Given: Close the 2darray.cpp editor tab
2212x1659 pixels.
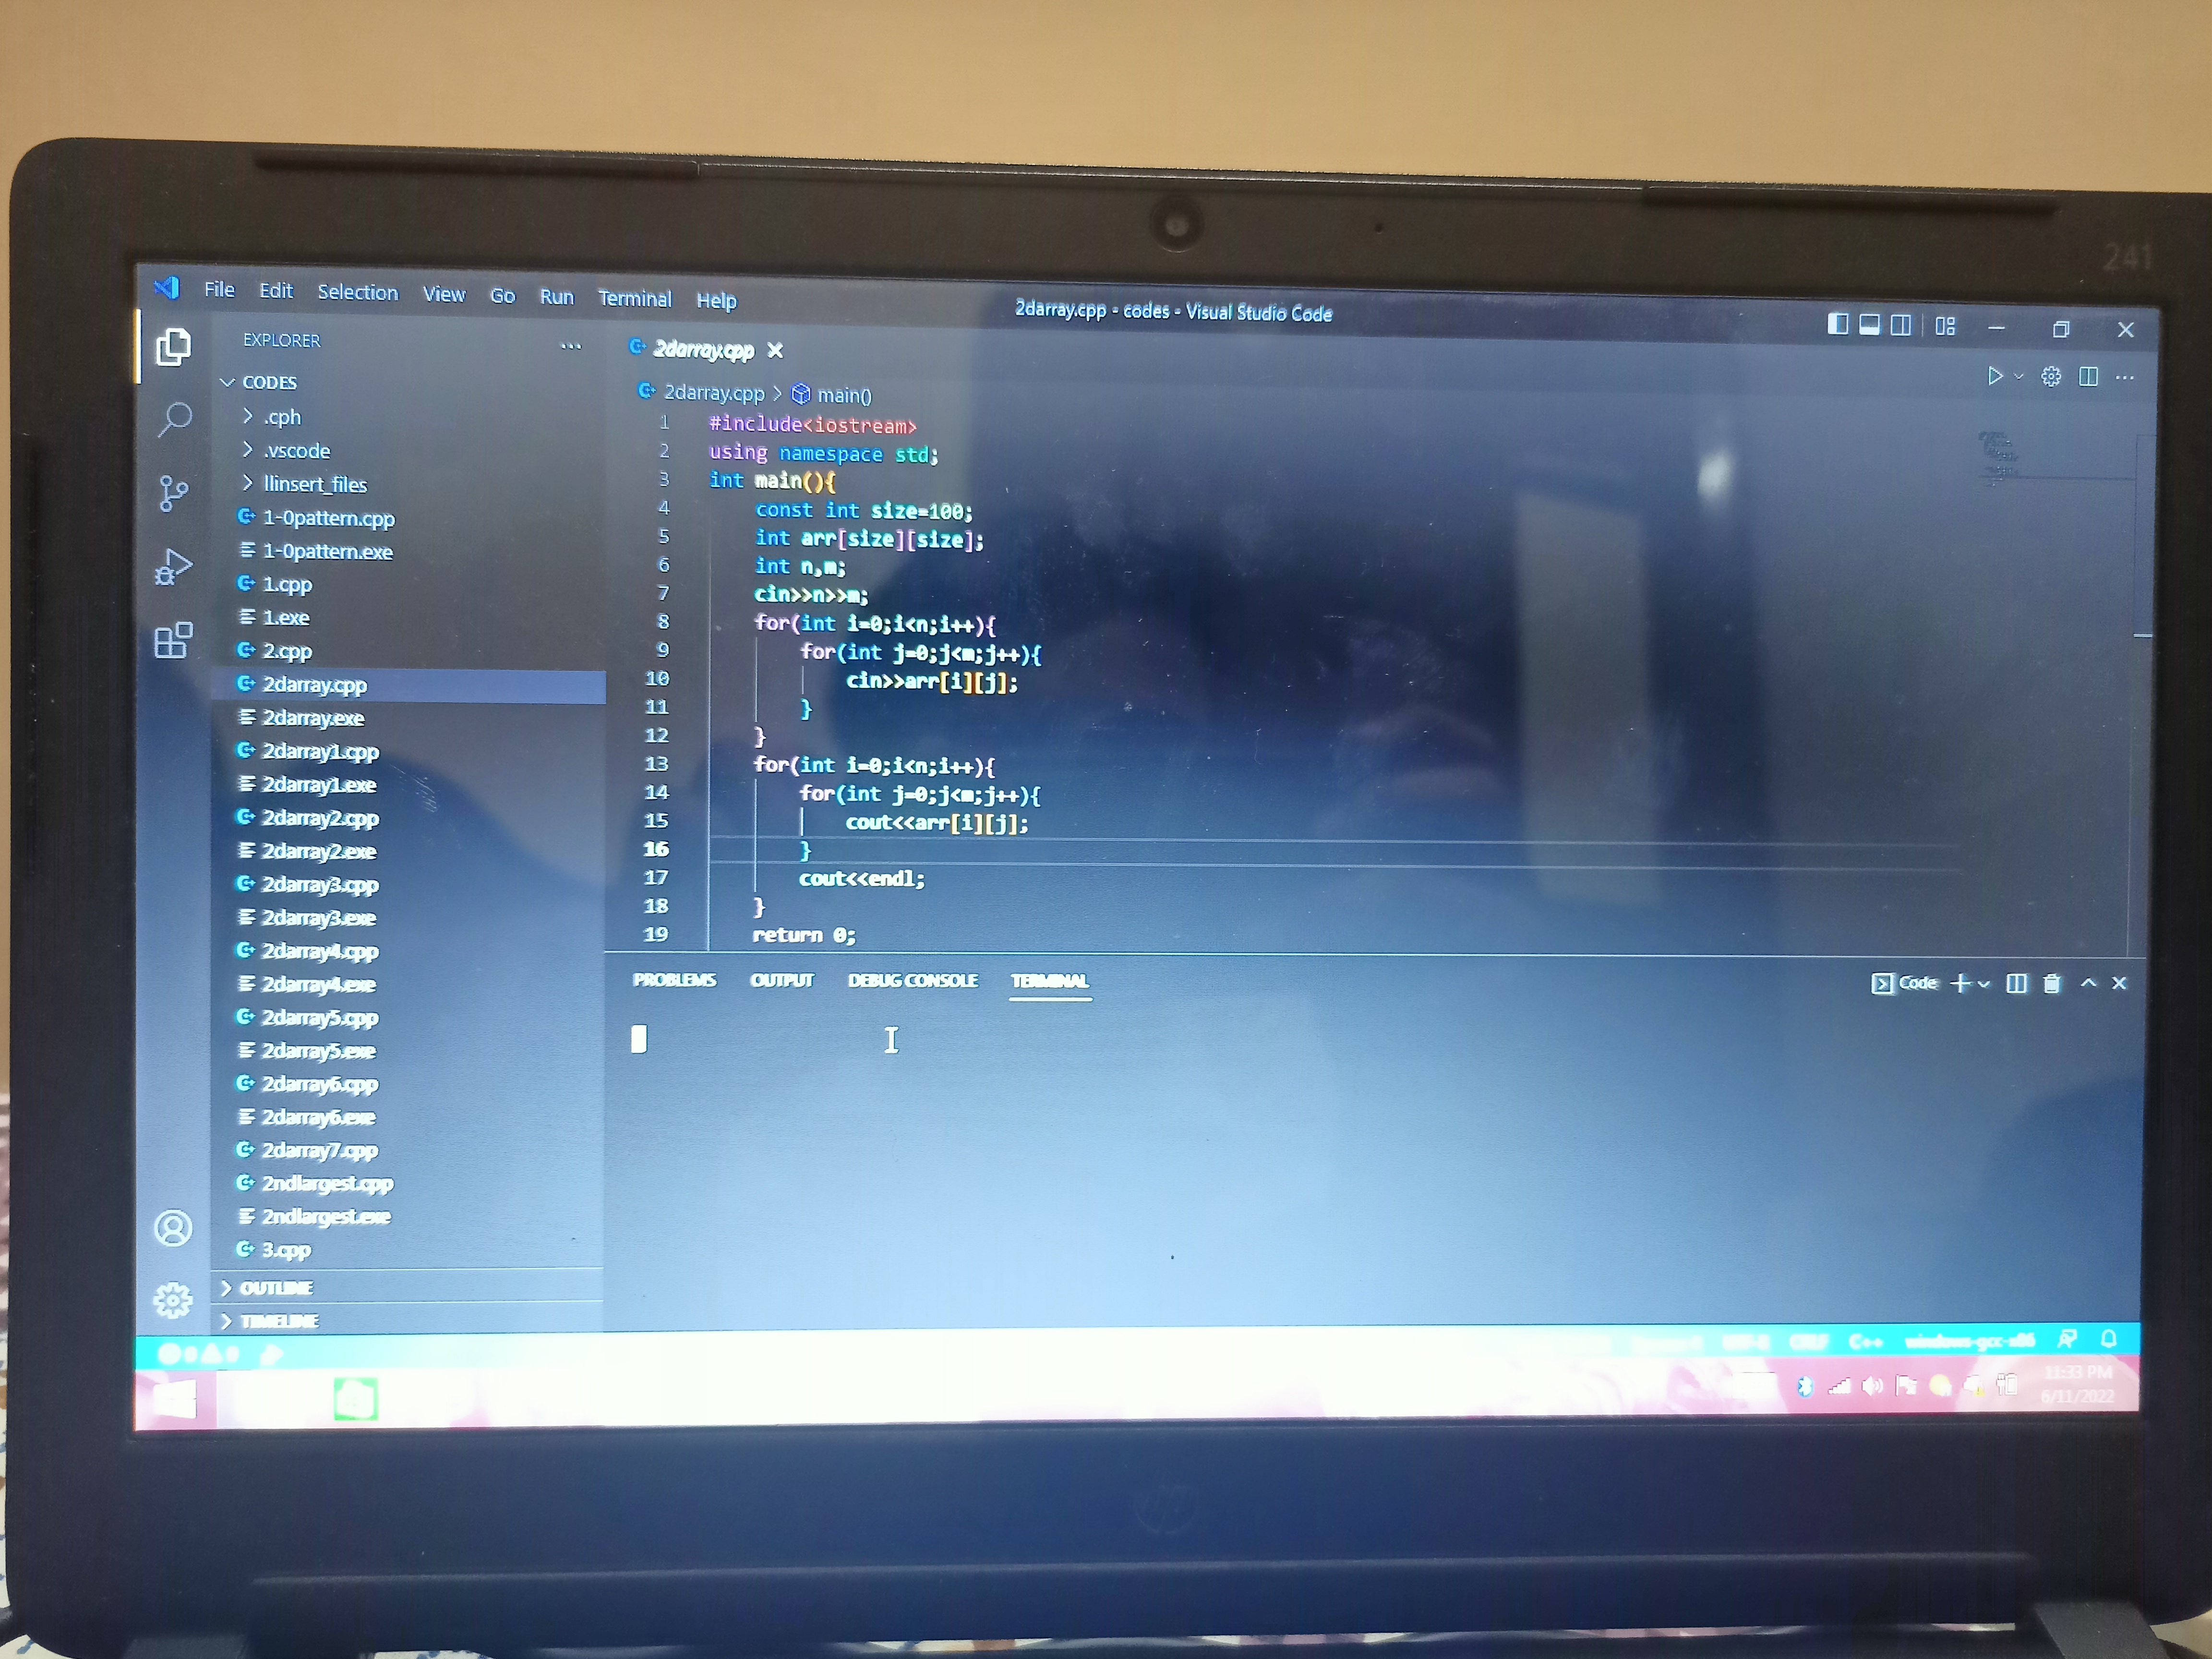Looking at the screenshot, I should click(775, 350).
